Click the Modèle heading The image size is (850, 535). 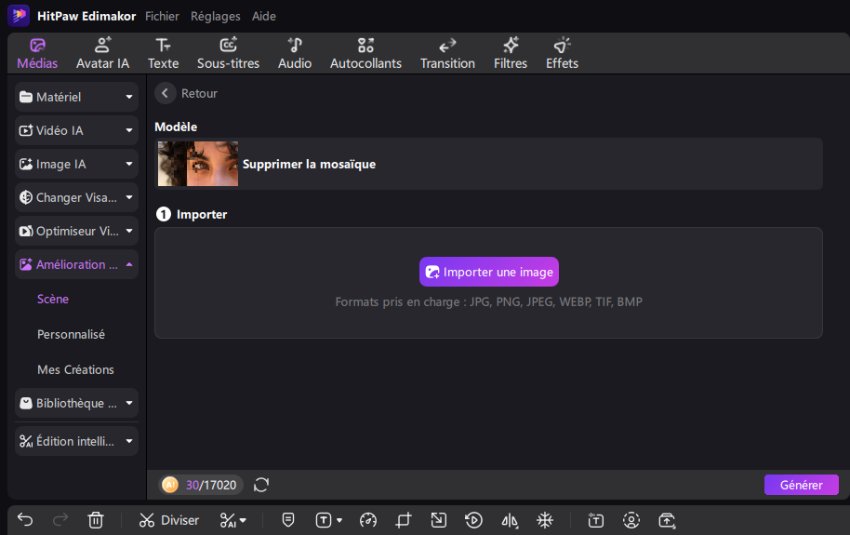point(176,127)
